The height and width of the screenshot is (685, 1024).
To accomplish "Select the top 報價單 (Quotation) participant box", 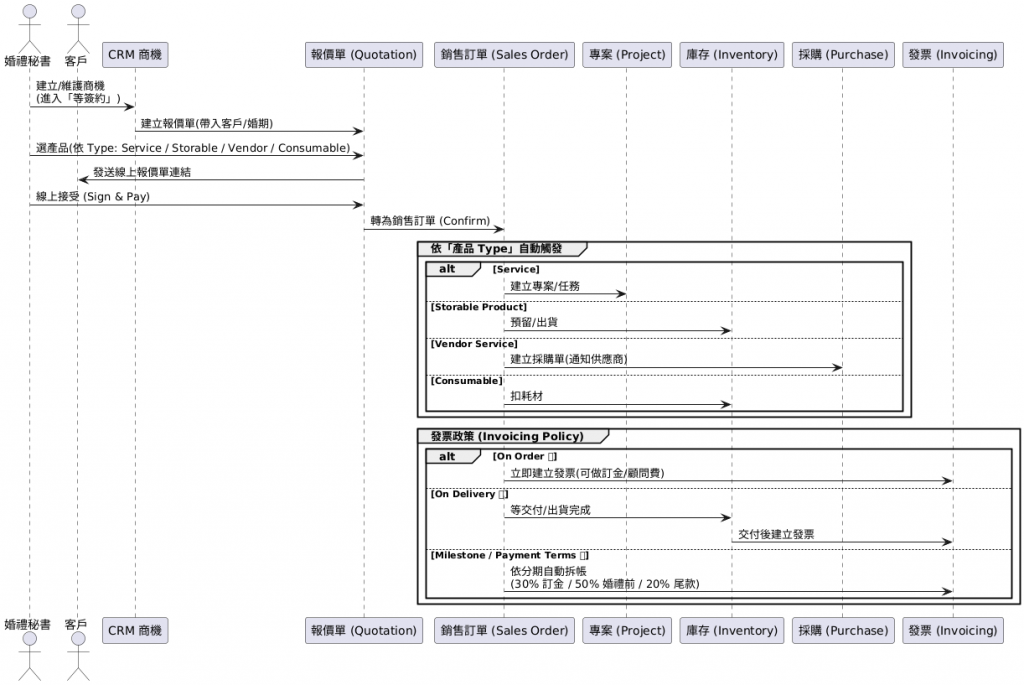I will click(364, 55).
